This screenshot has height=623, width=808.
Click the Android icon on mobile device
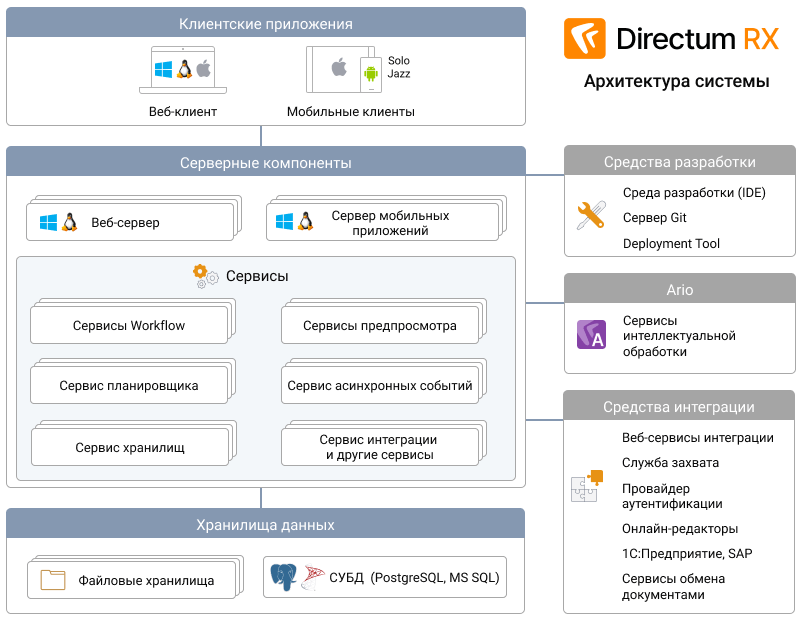click(x=371, y=74)
